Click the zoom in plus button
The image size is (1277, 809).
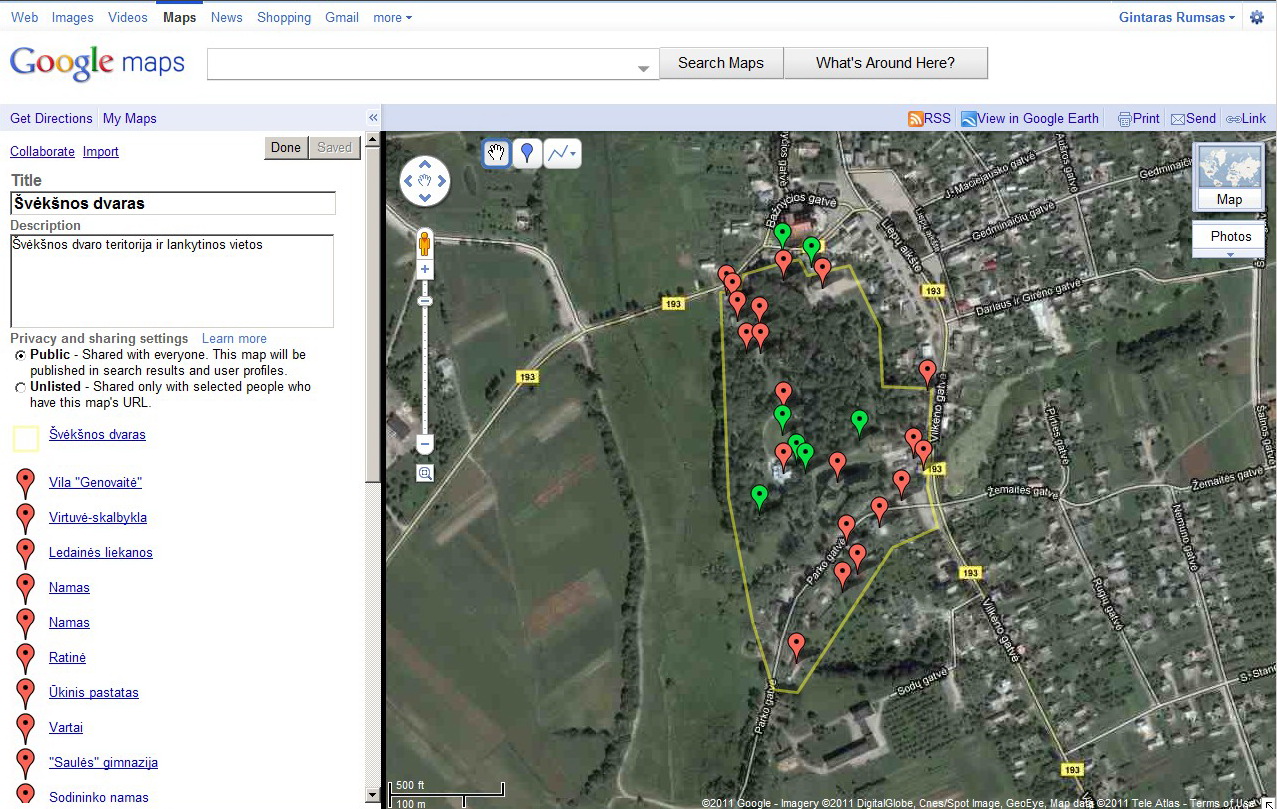425,270
